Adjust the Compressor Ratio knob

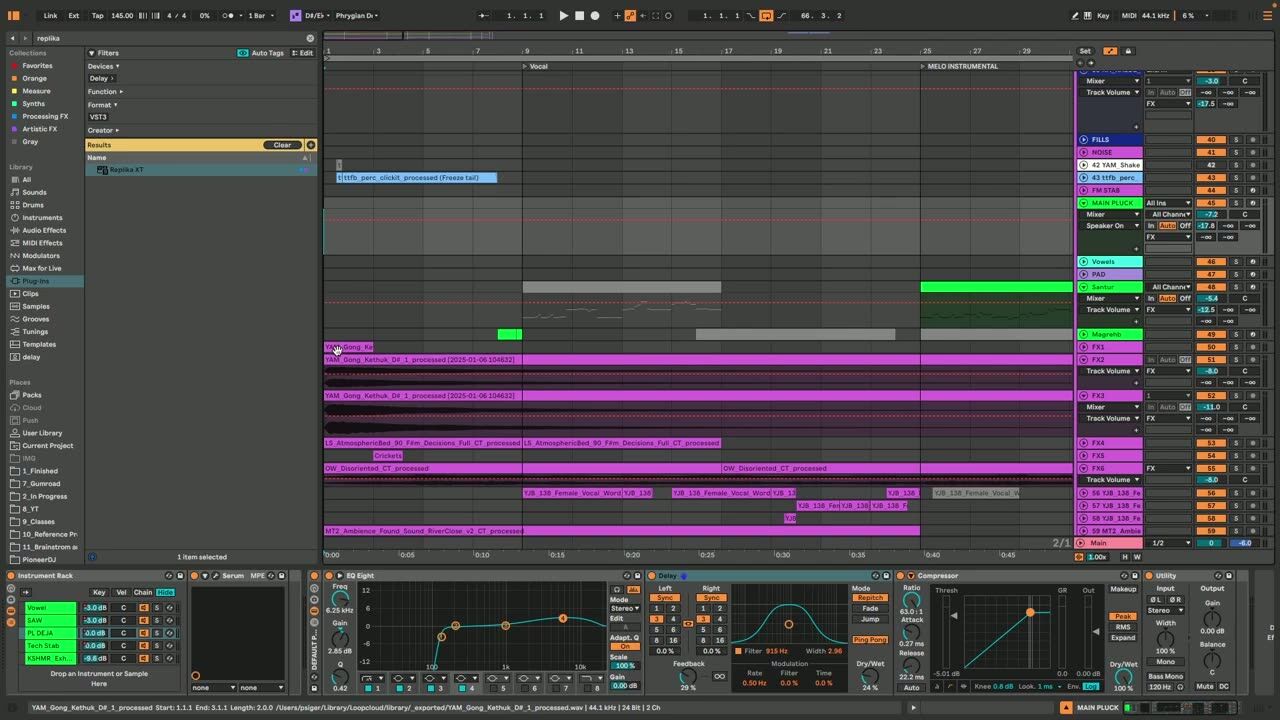[x=911, y=600]
